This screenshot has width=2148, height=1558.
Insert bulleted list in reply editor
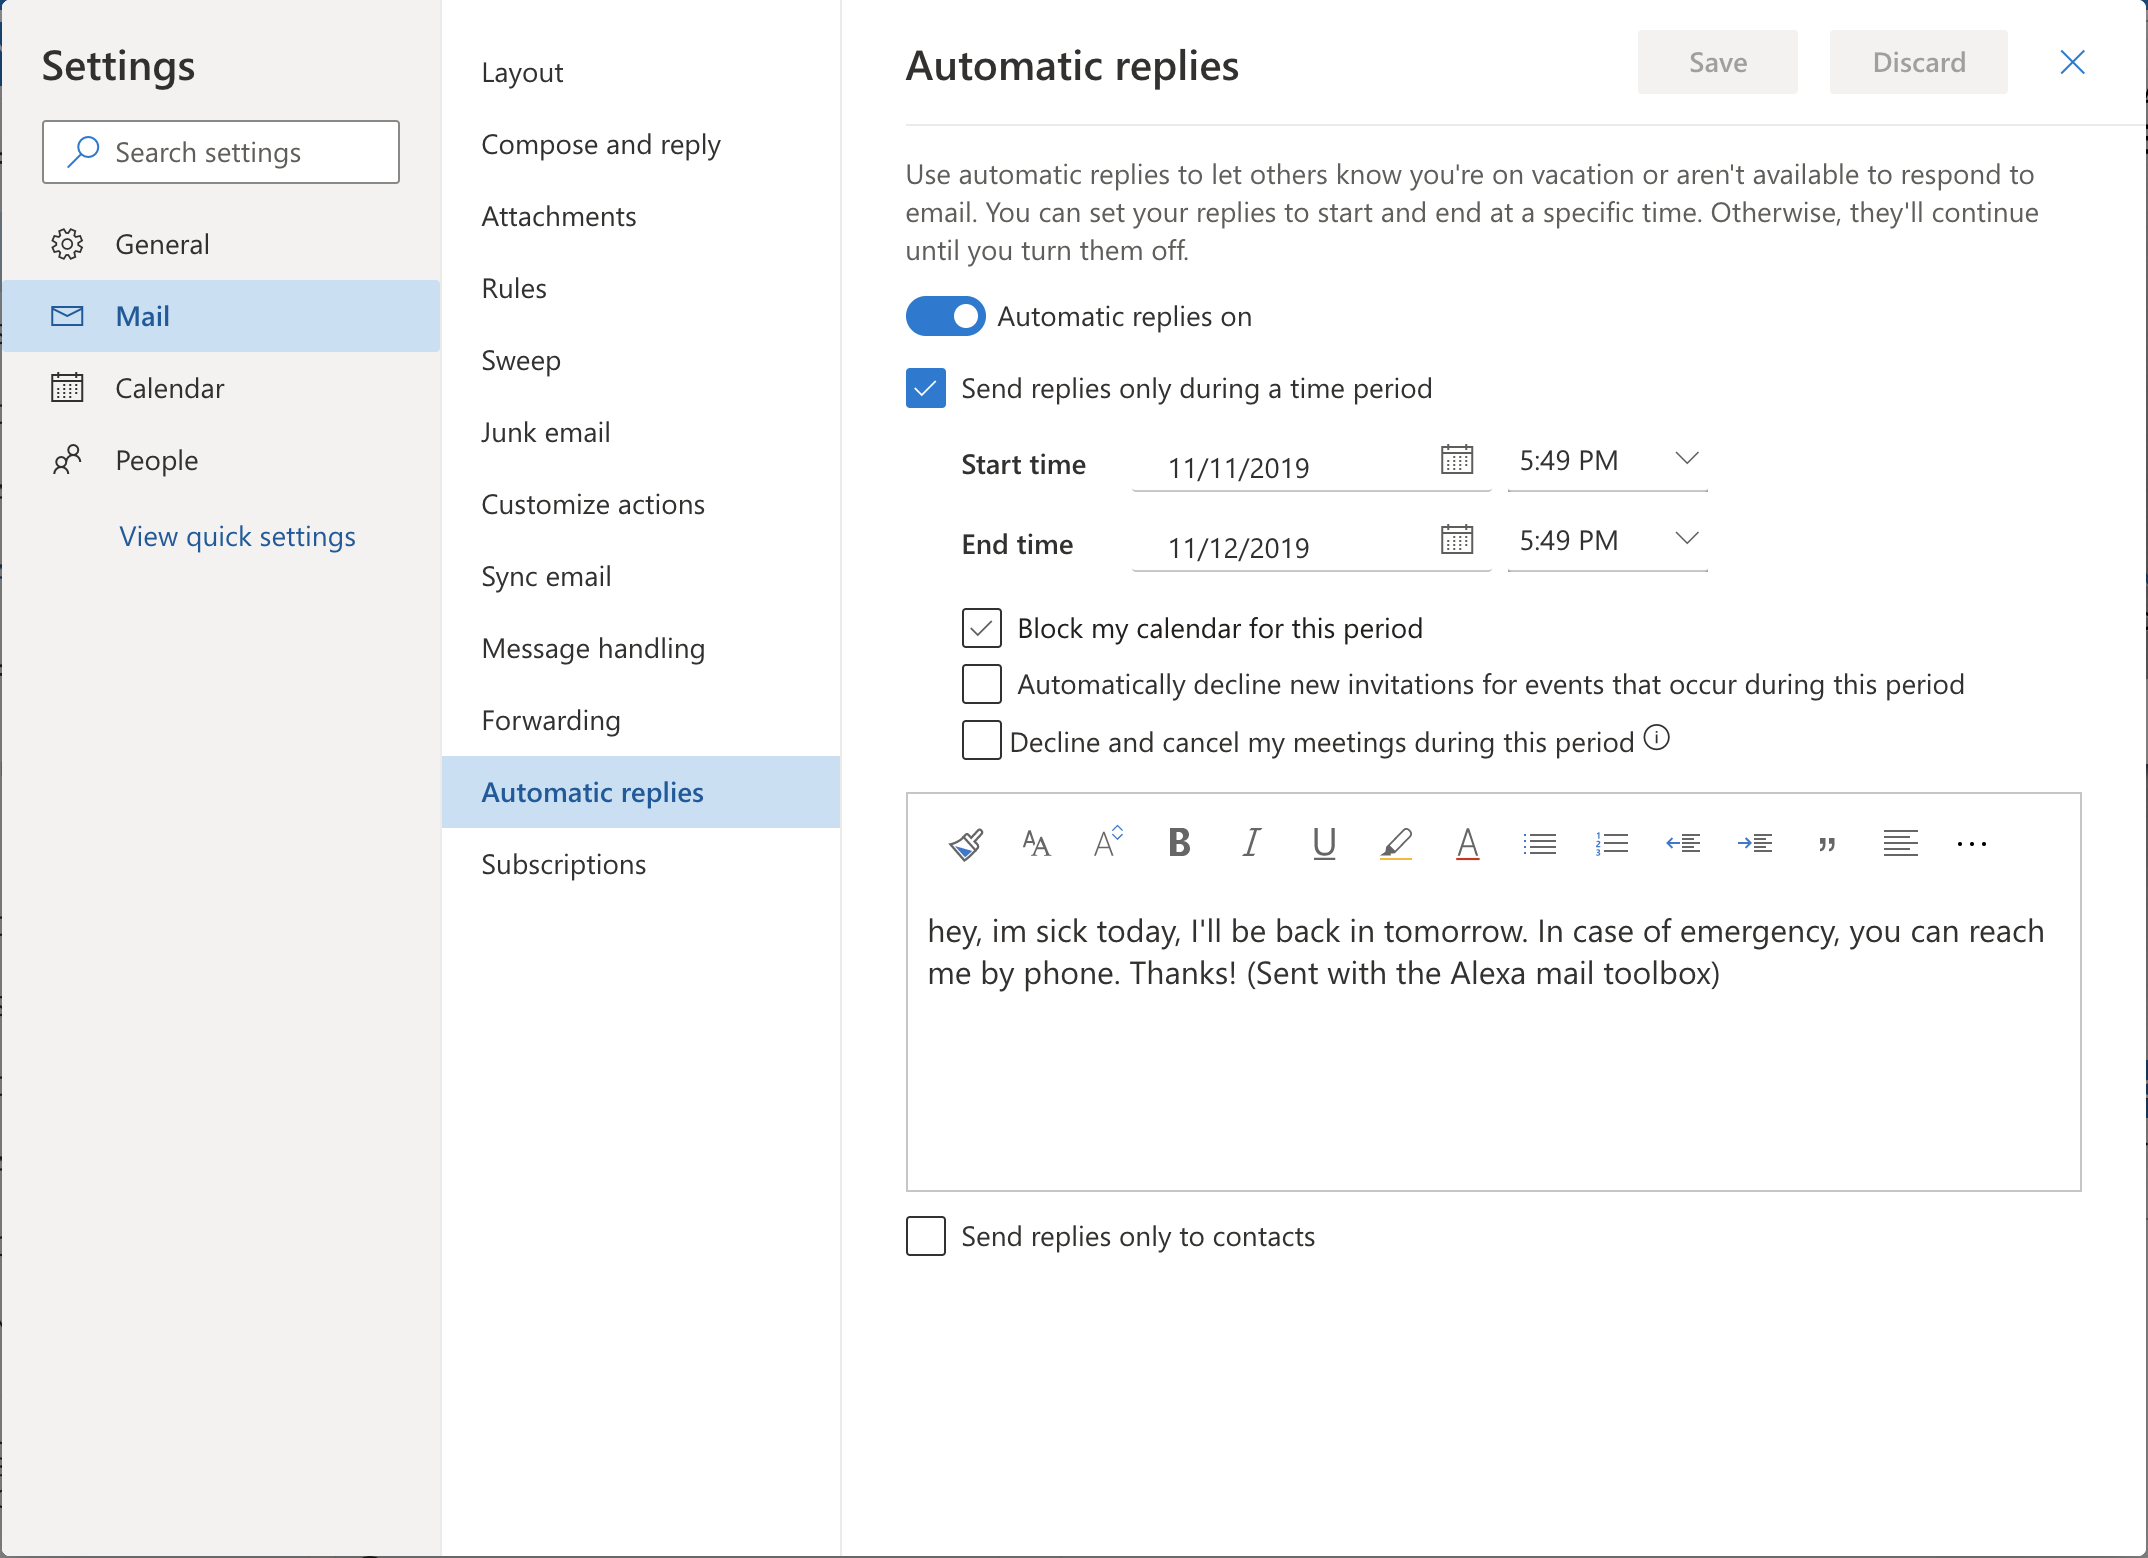coord(1539,844)
